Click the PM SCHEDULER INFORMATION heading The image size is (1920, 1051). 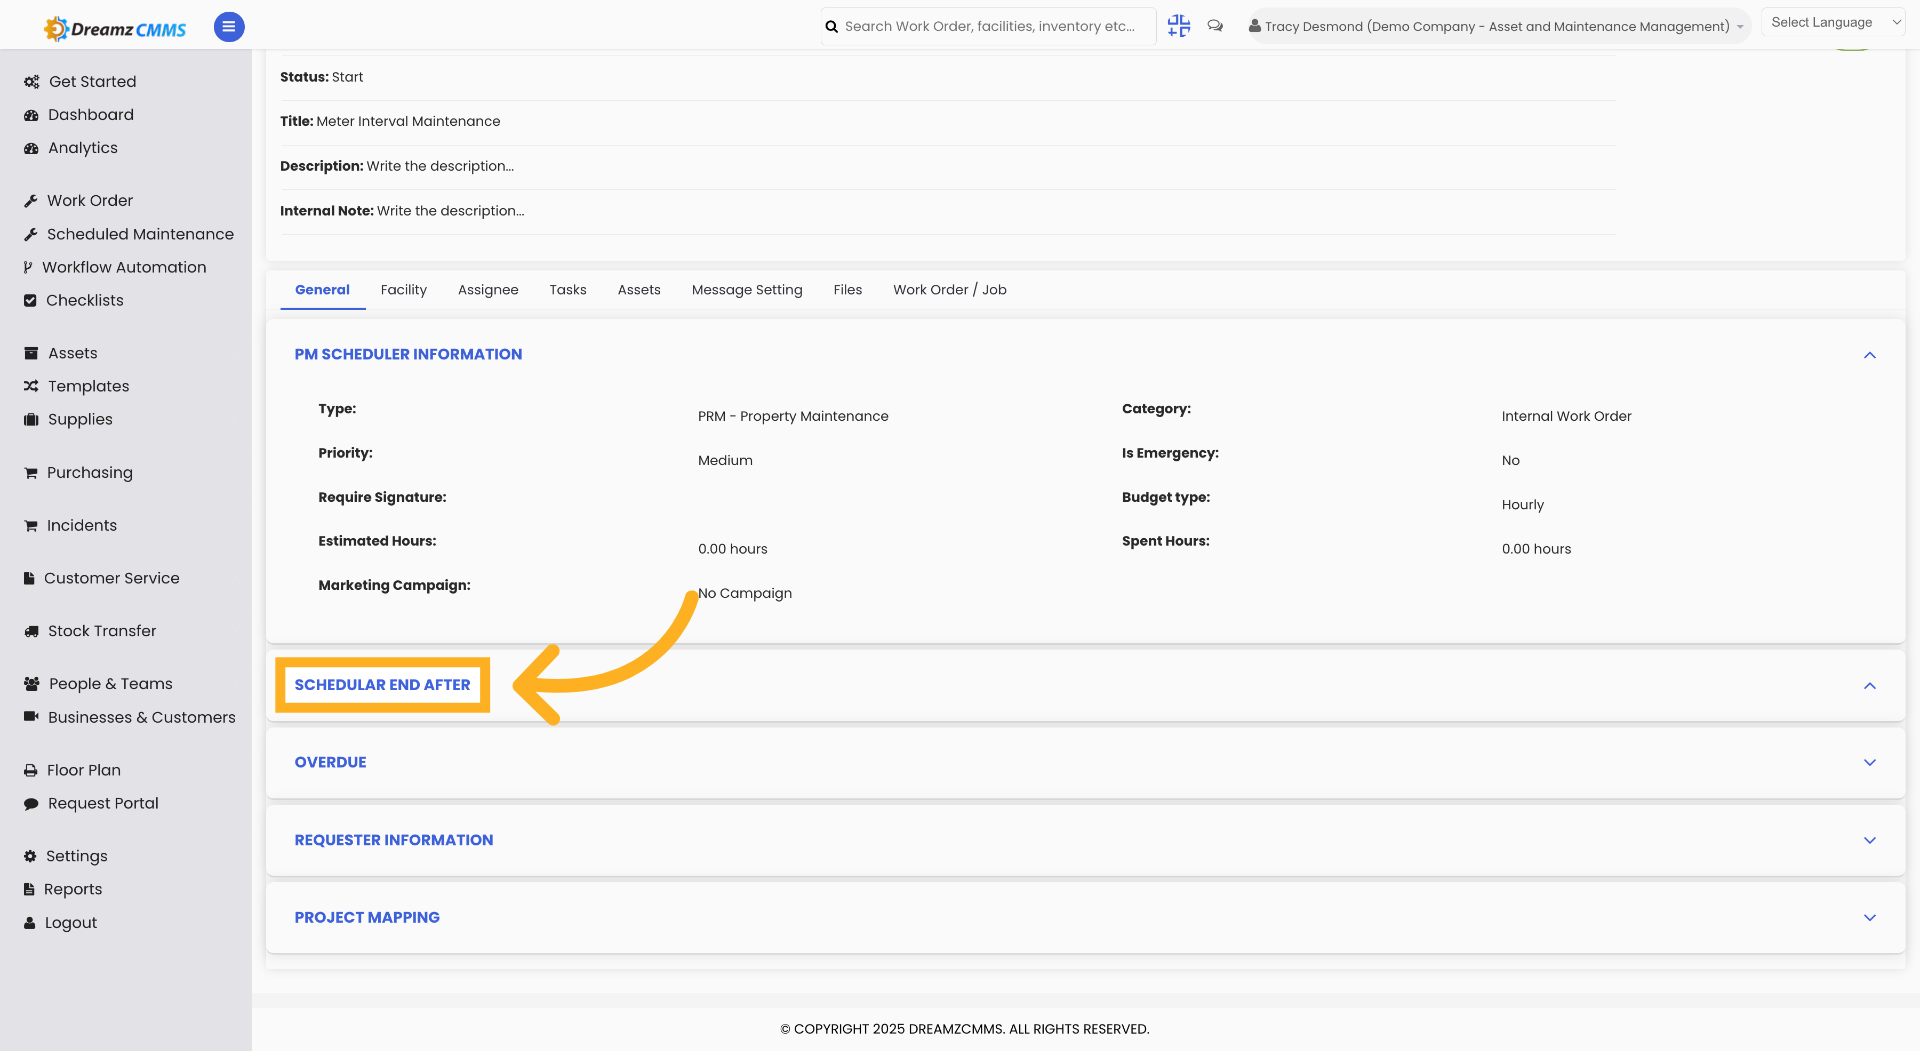pyautogui.click(x=408, y=354)
